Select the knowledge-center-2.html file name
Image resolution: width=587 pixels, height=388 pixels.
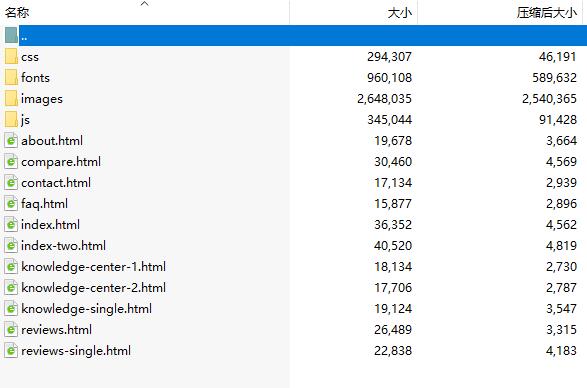[94, 288]
